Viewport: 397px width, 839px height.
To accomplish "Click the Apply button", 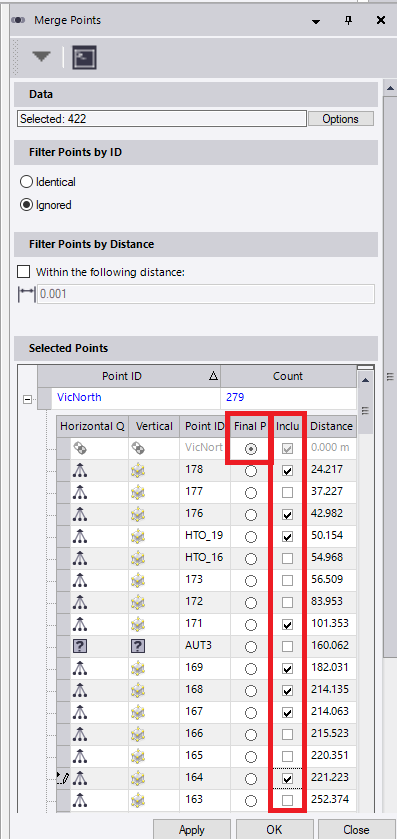I will pos(192,829).
